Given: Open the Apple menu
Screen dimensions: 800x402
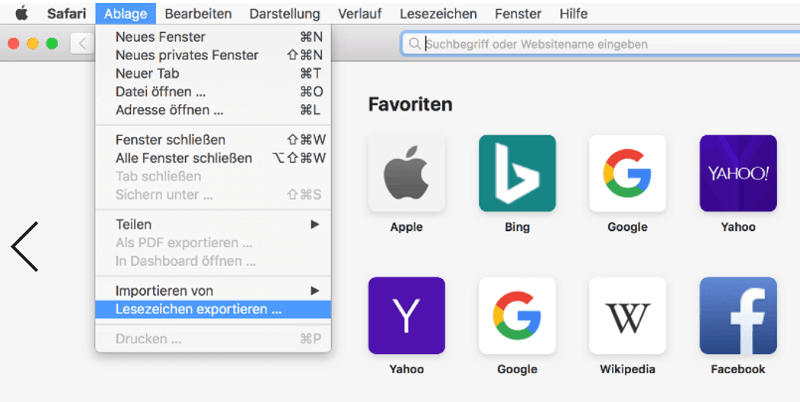Looking at the screenshot, I should click(21, 13).
